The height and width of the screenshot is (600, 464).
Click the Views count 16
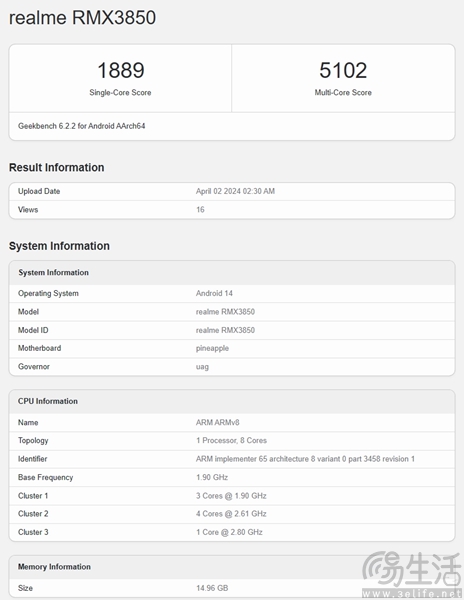point(200,209)
